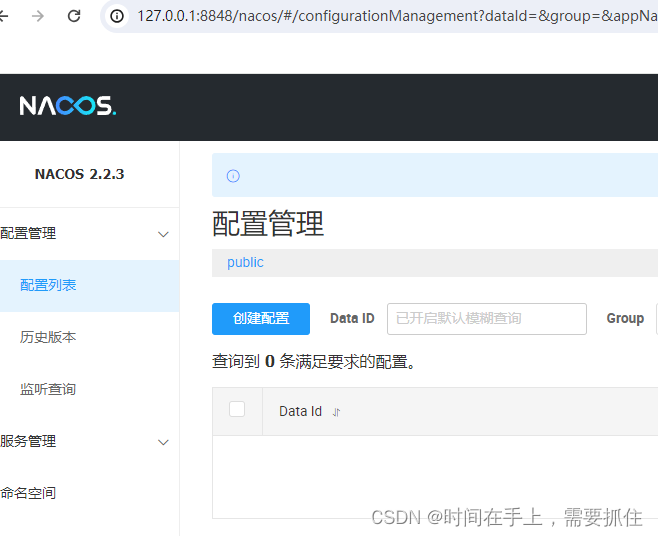View site information icon in address bar
Viewport: 658px width, 536px height.
117,16
